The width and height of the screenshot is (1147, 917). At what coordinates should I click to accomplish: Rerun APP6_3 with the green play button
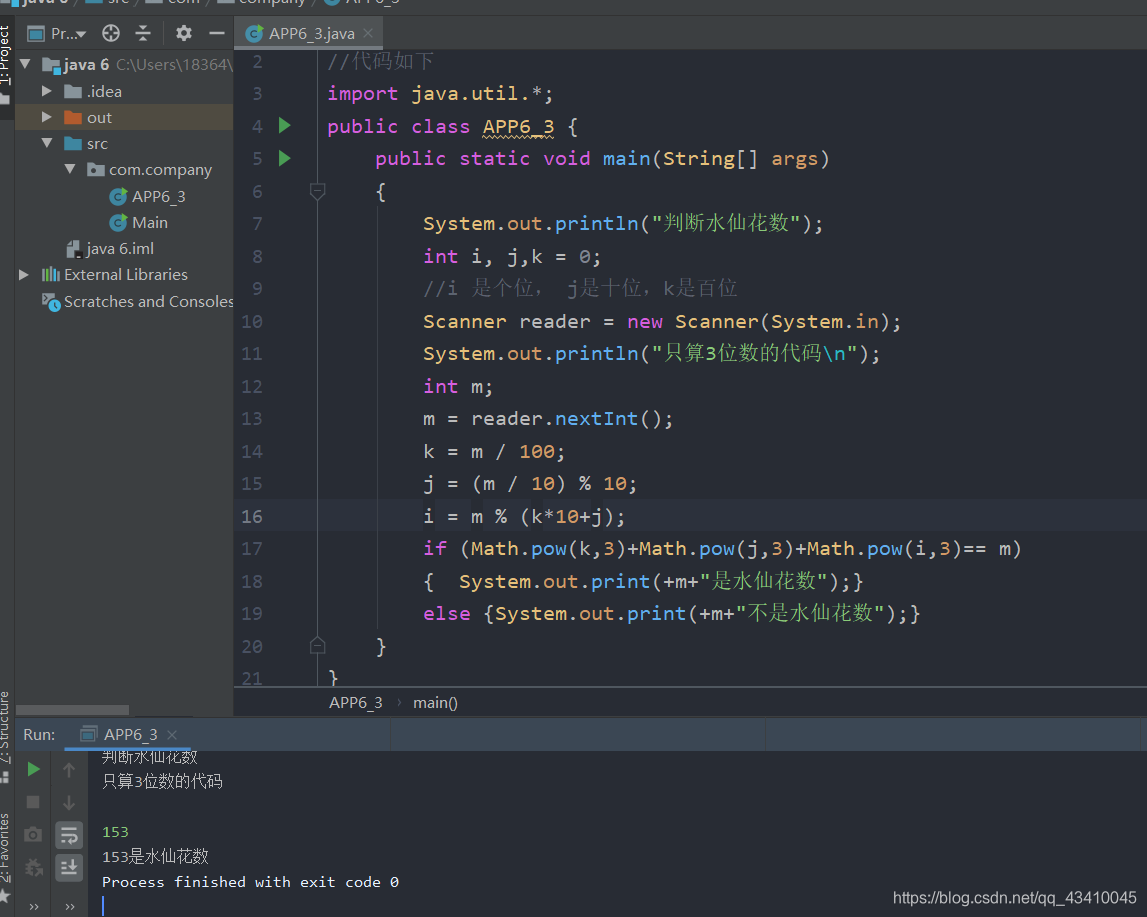(x=34, y=769)
